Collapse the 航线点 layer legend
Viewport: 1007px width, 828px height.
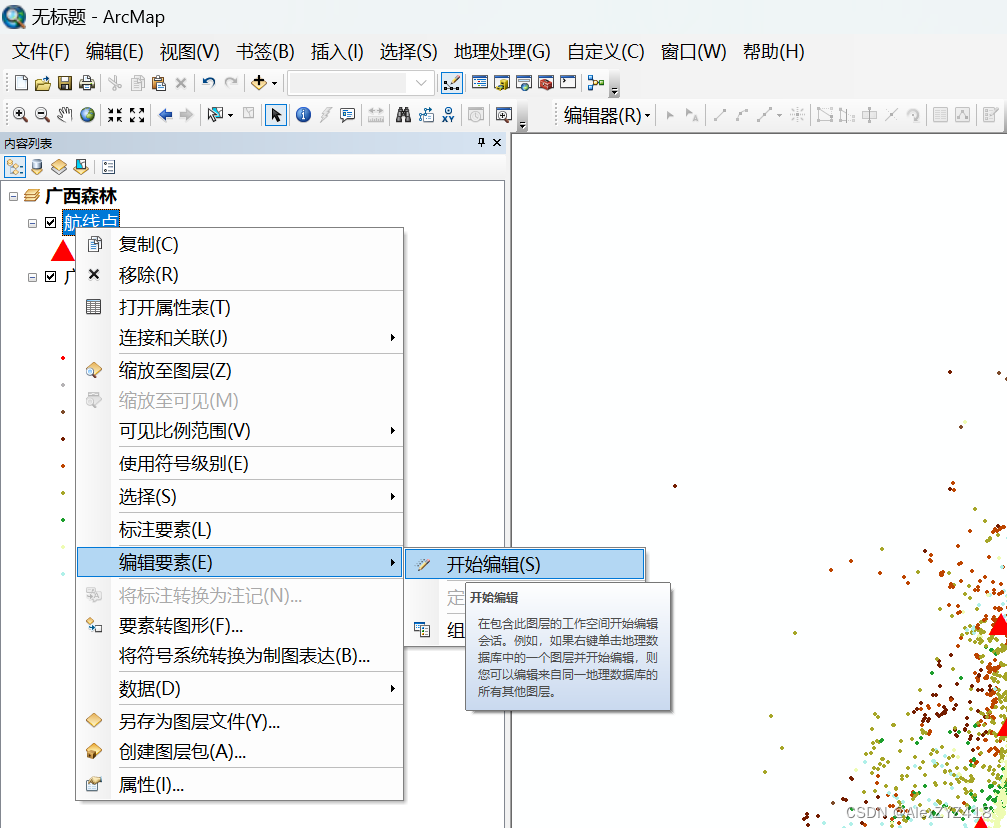pyautogui.click(x=32, y=223)
